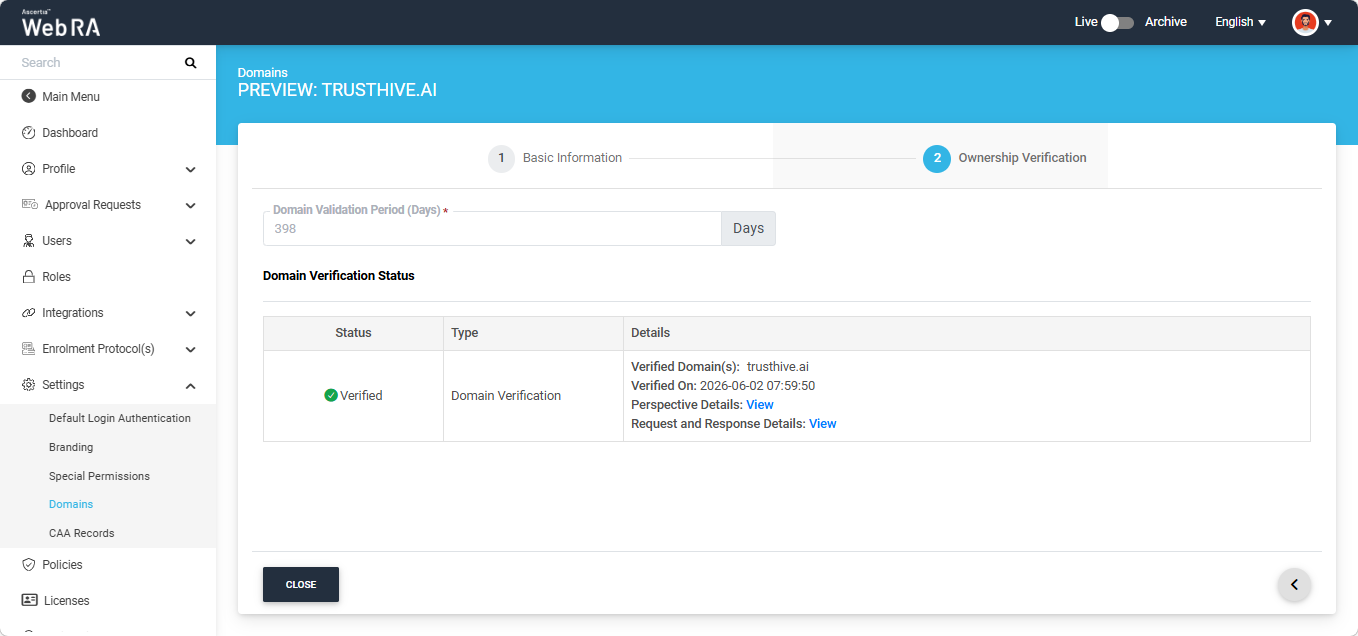Click the Policies shield icon
1358x636 pixels.
[28, 565]
